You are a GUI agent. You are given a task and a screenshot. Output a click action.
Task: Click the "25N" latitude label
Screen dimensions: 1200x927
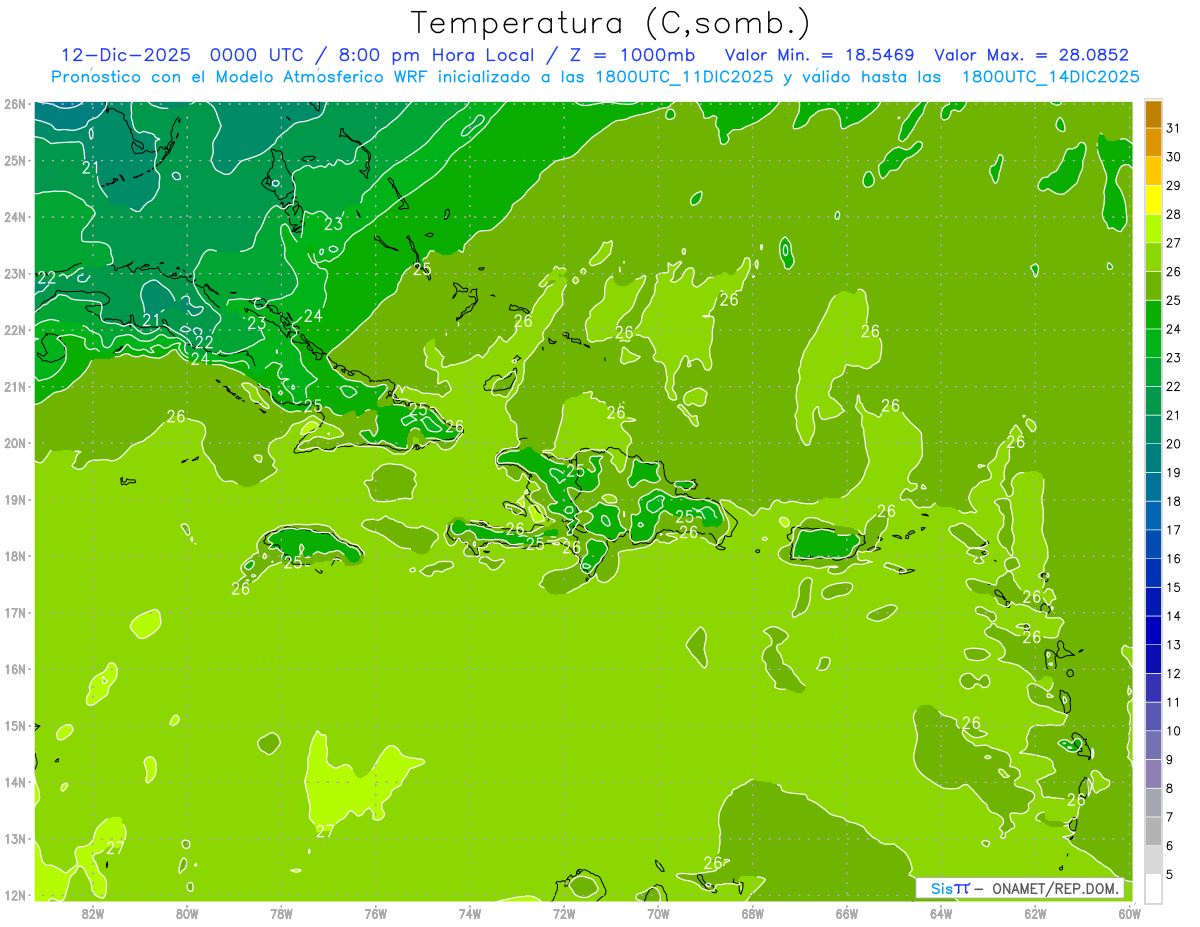click(x=14, y=160)
